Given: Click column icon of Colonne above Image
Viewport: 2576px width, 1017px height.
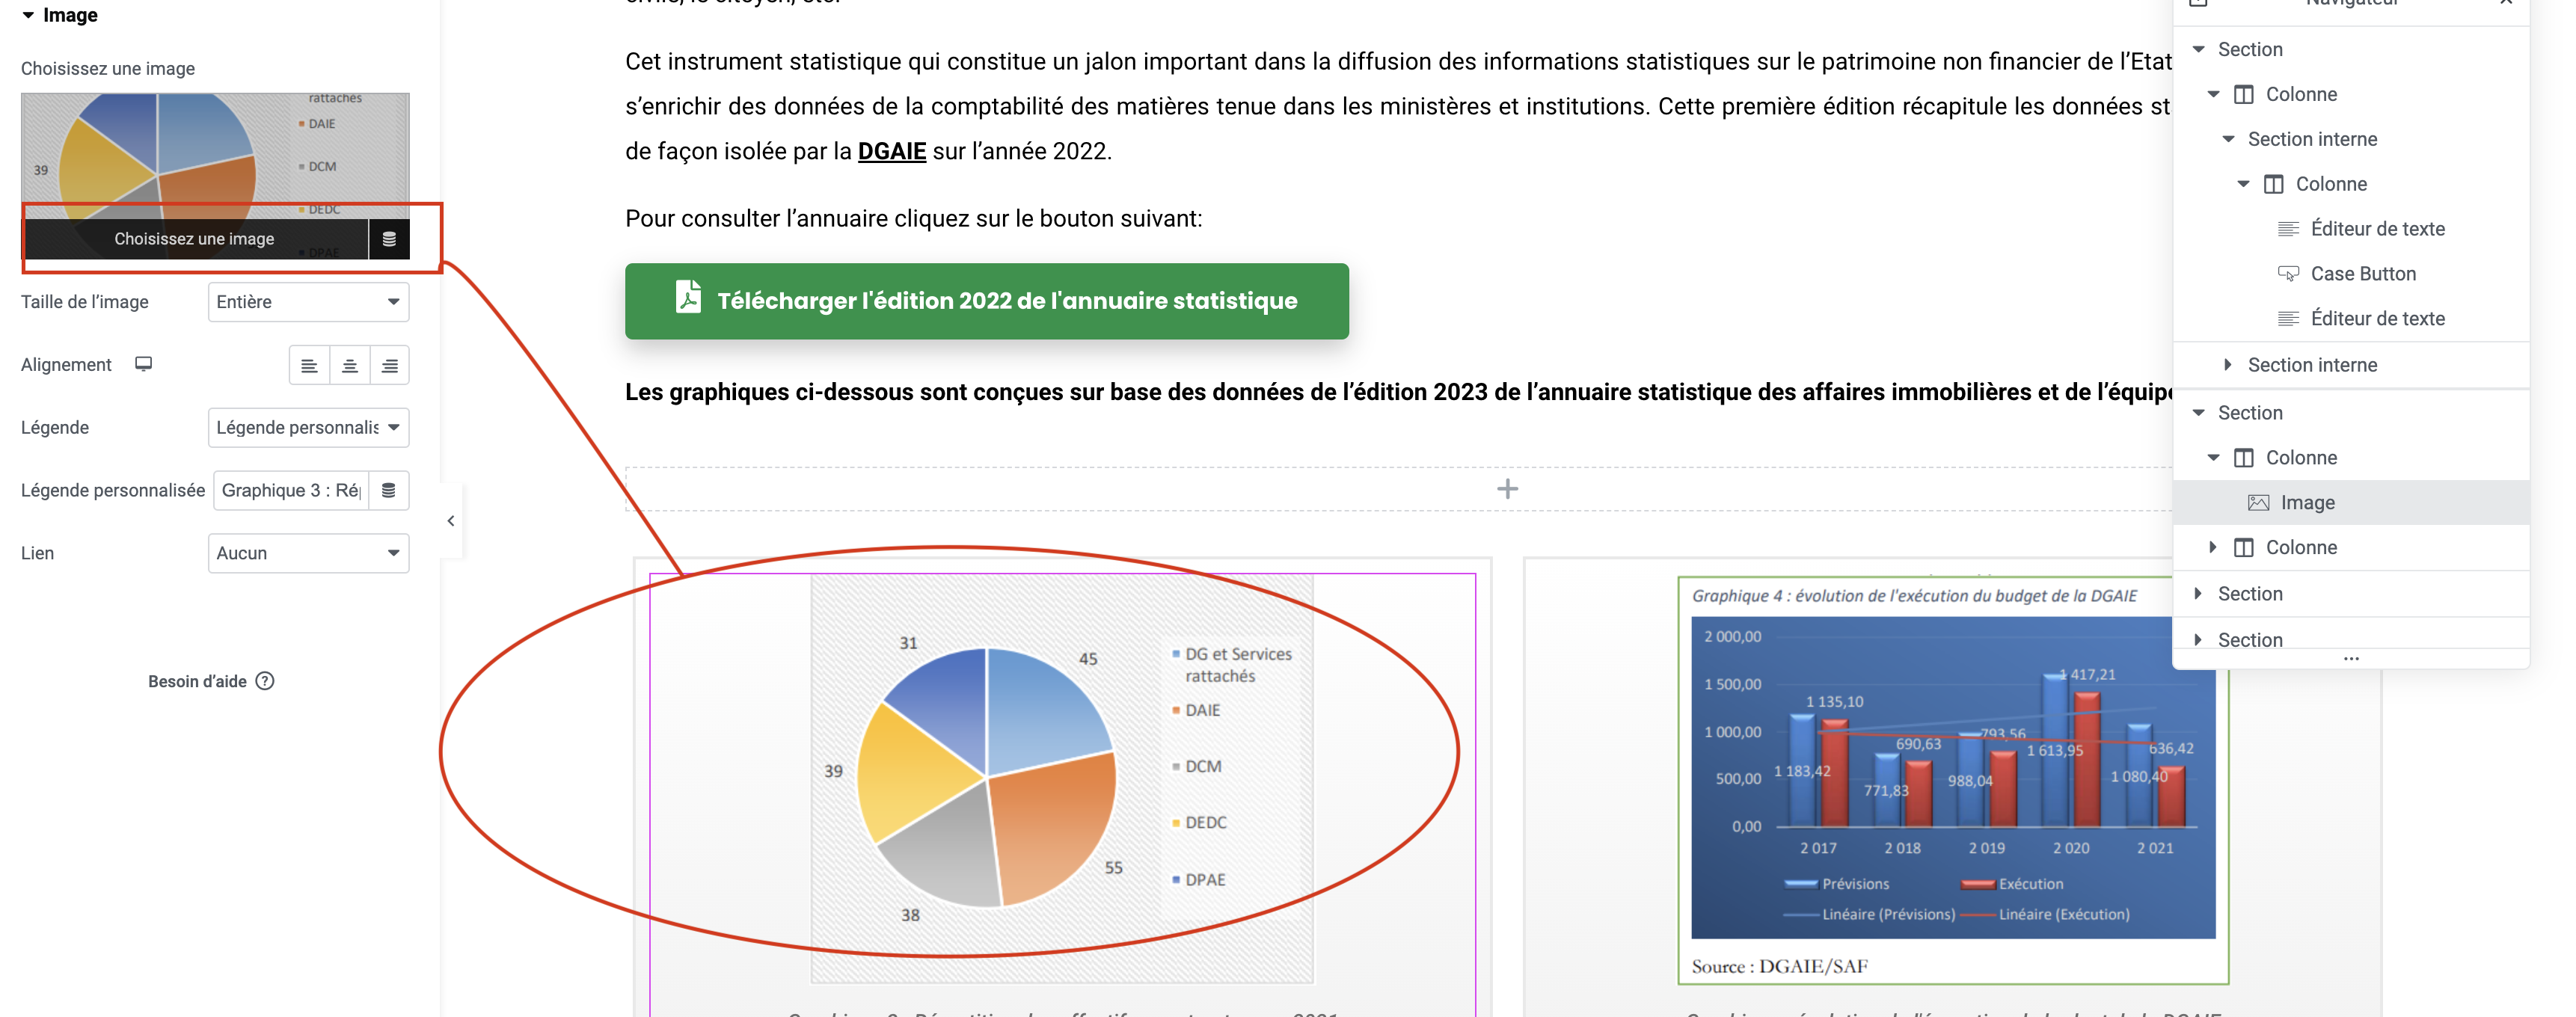Looking at the screenshot, I should pos(2244,458).
